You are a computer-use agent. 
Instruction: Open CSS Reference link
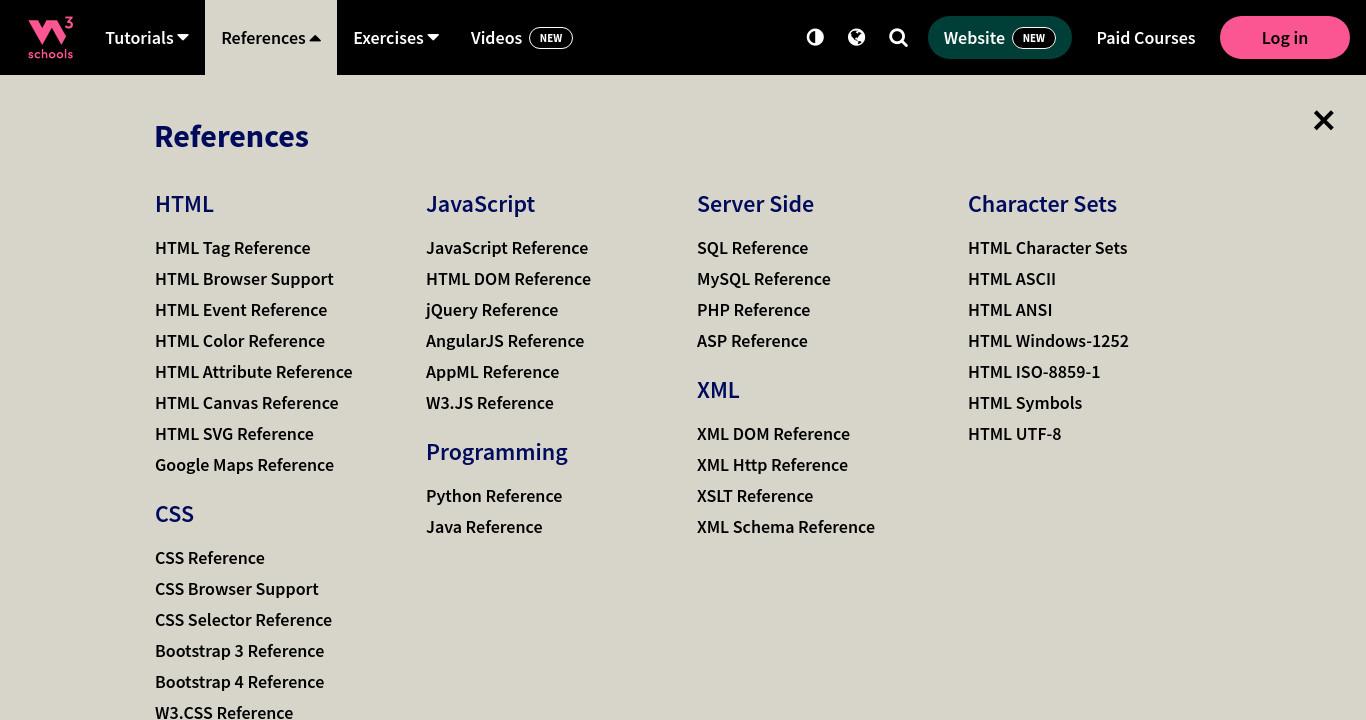tap(210, 557)
